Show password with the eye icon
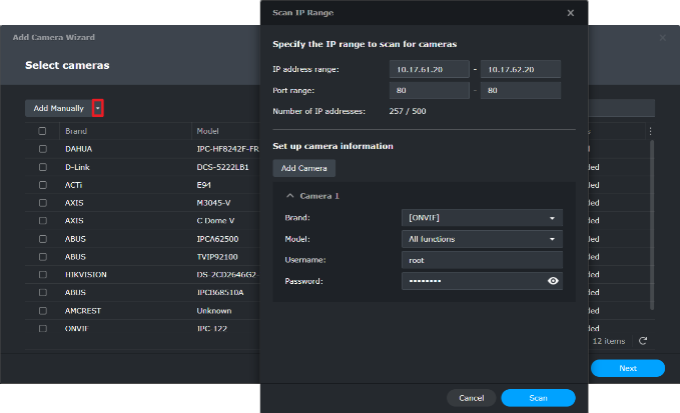This screenshot has height=413, width=680. coord(552,282)
